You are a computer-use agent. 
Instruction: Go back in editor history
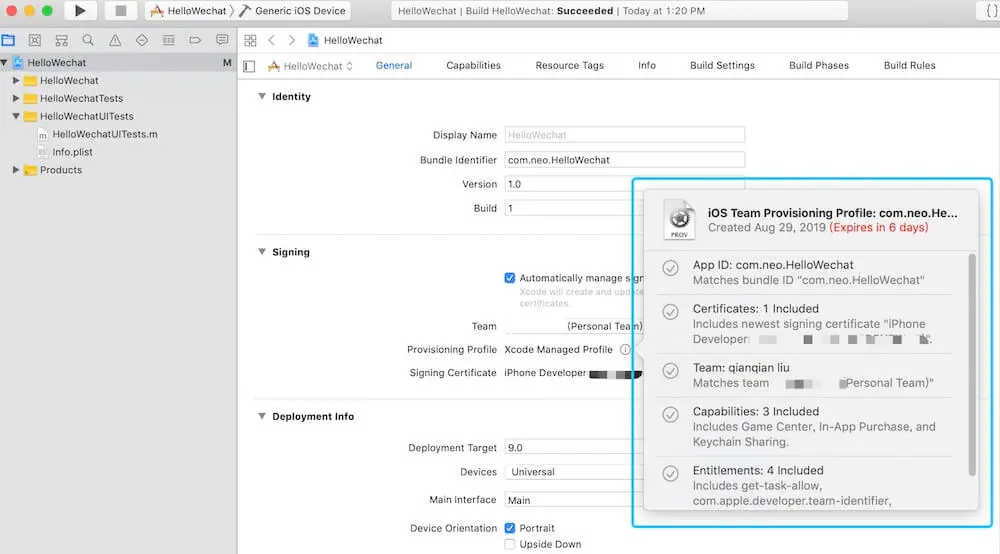pyautogui.click(x=272, y=40)
